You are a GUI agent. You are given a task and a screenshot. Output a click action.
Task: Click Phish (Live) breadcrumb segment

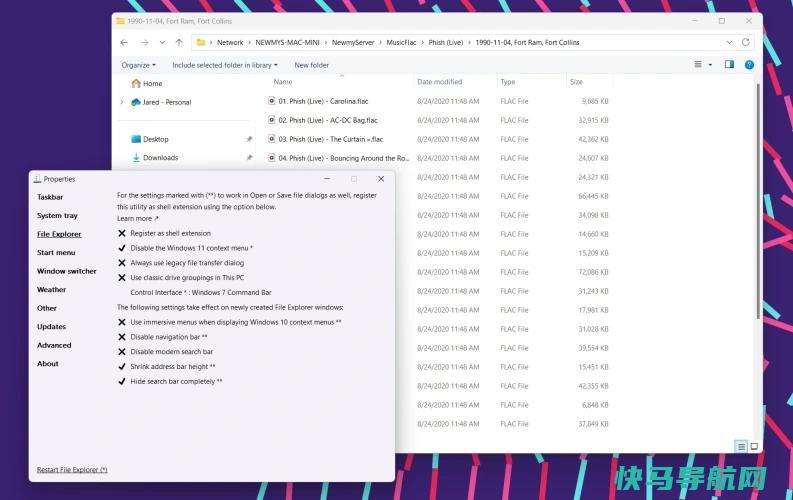point(446,42)
